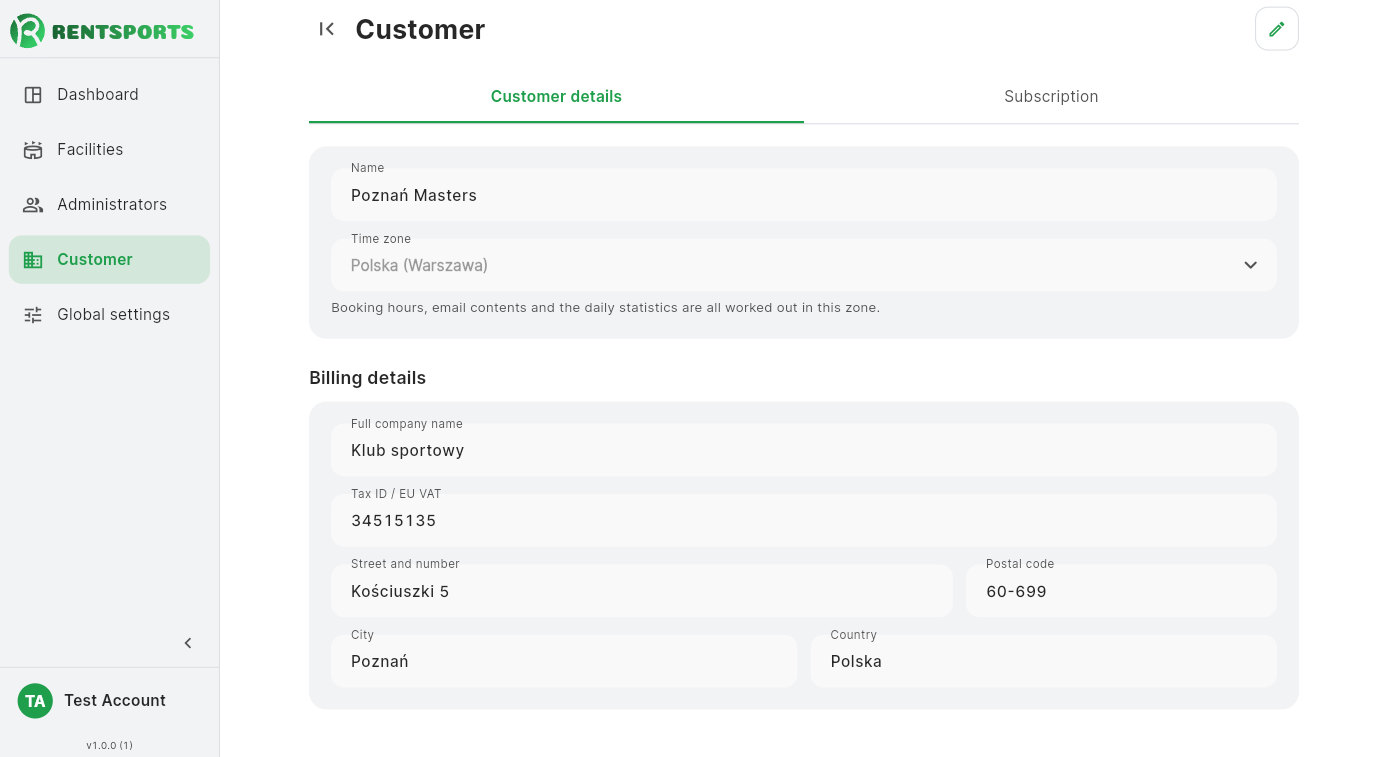Click the TA avatar circle
This screenshot has height=757, width=1388.
(35, 701)
